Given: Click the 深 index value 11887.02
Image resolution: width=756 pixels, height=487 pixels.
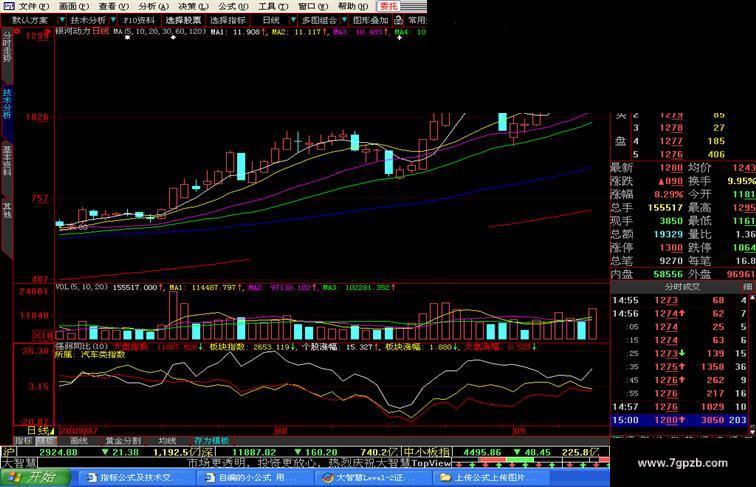Looking at the screenshot, I should [x=254, y=452].
